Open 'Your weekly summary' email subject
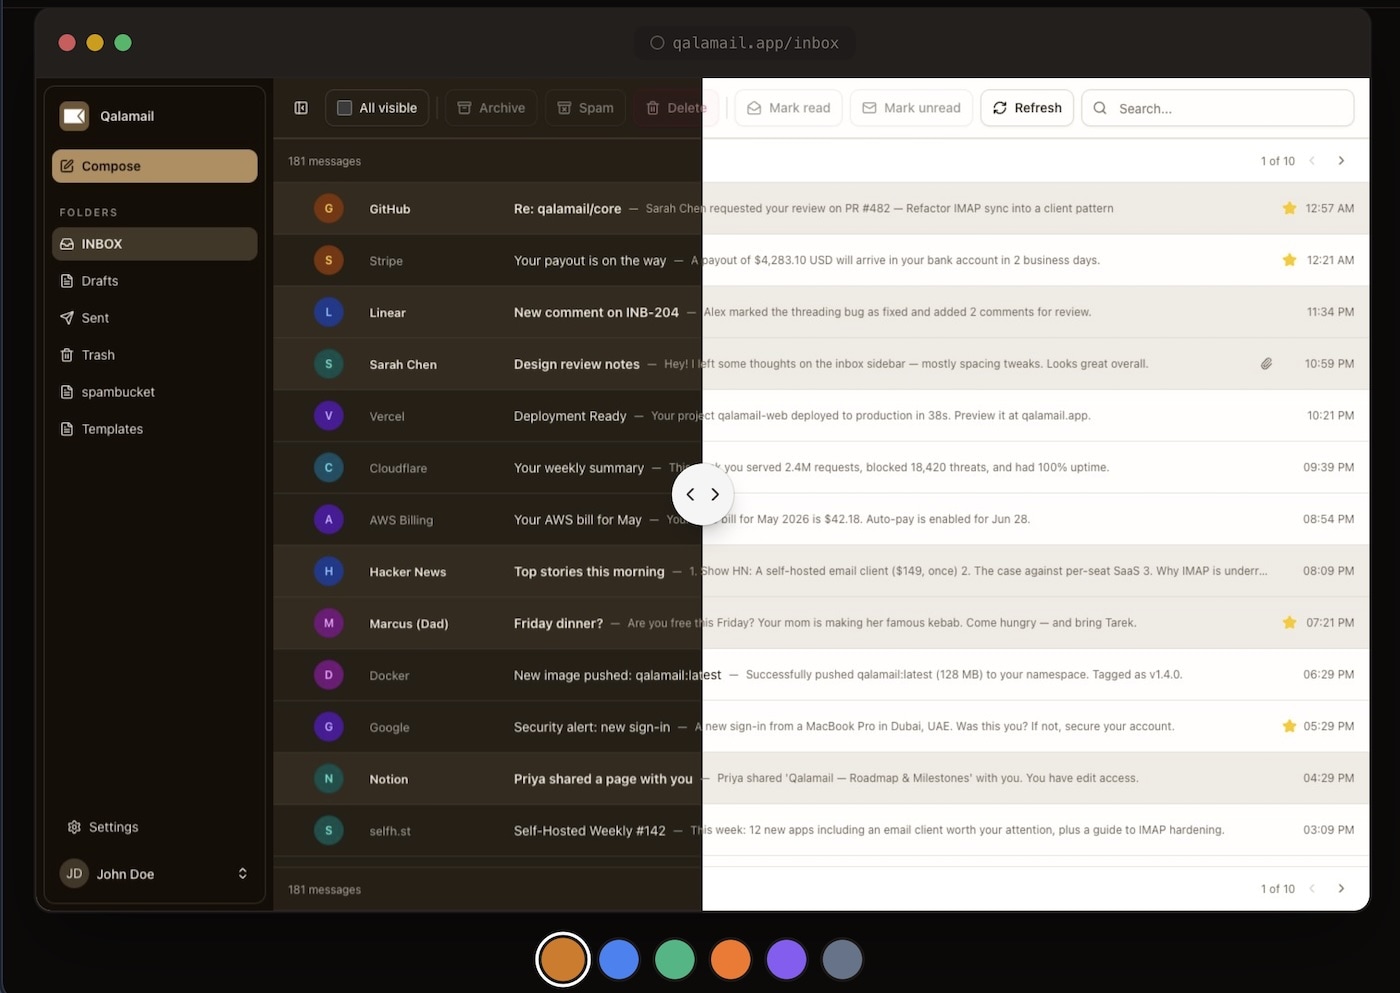This screenshot has height=993, width=1400. pyautogui.click(x=579, y=468)
